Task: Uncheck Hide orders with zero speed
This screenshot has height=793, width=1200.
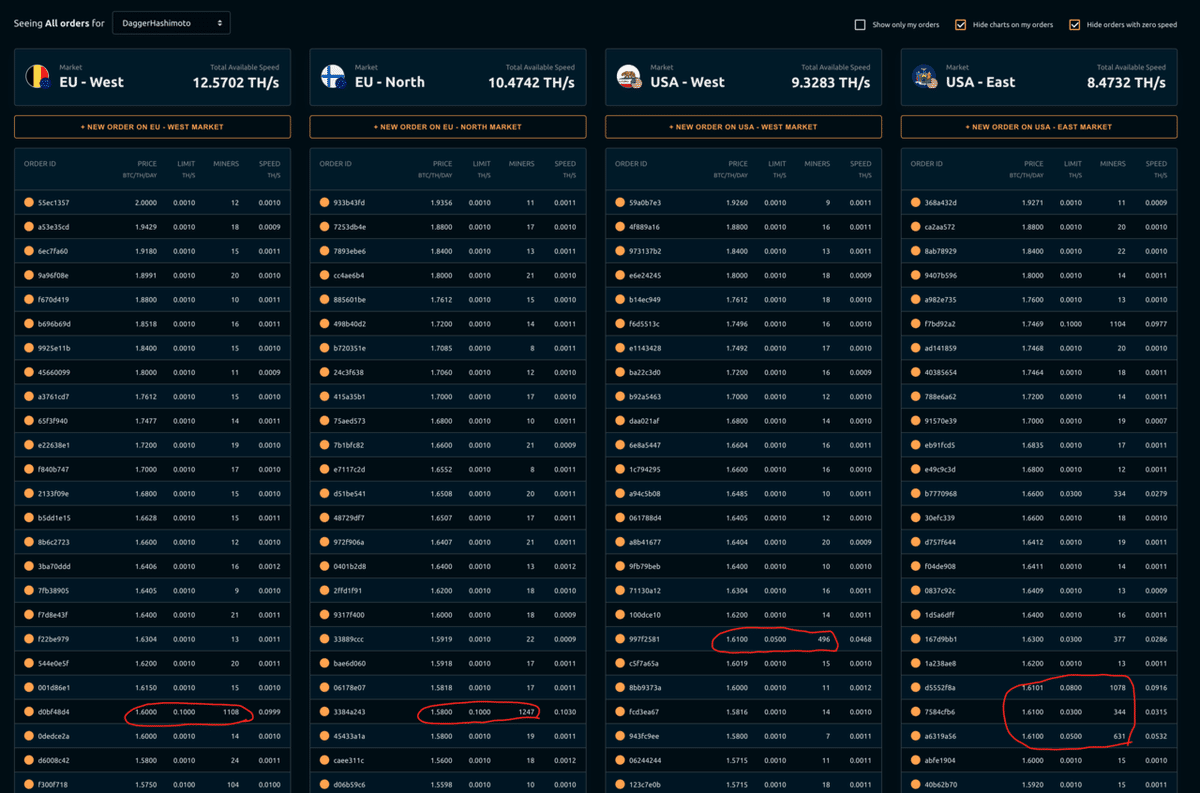Action: [x=1075, y=24]
